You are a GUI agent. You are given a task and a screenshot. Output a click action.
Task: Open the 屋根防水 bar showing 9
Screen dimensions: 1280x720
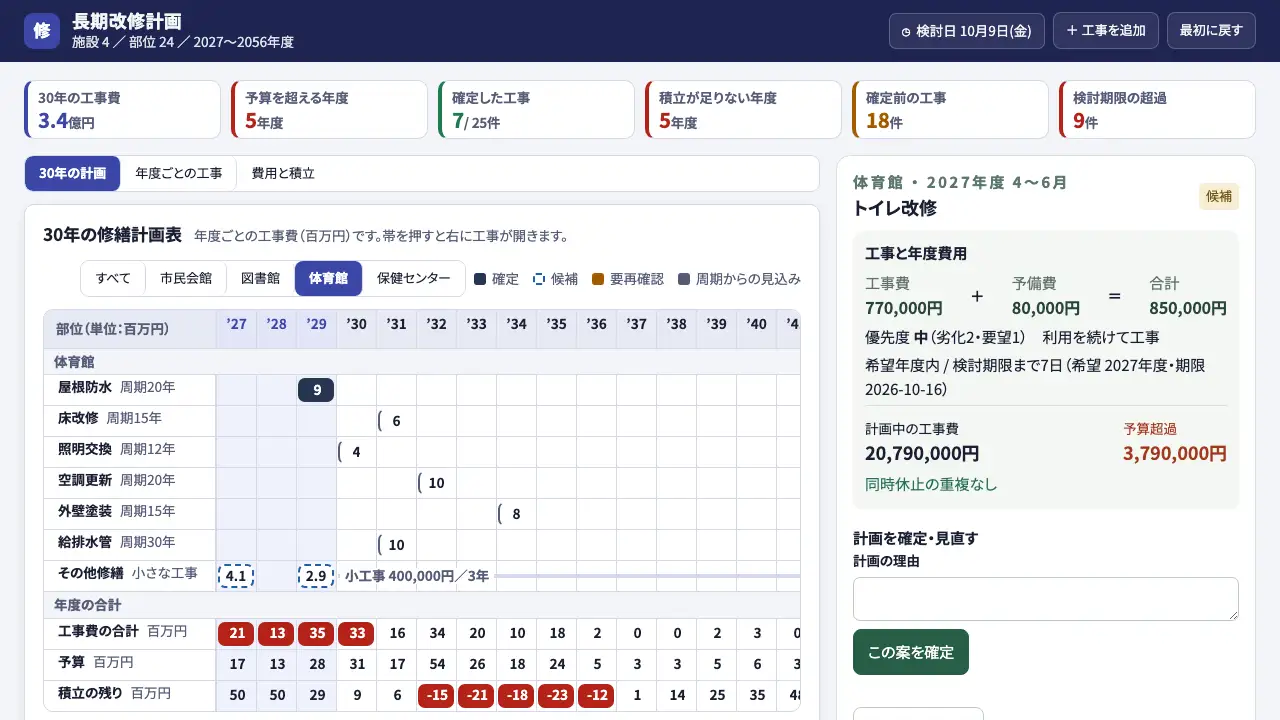click(x=316, y=390)
